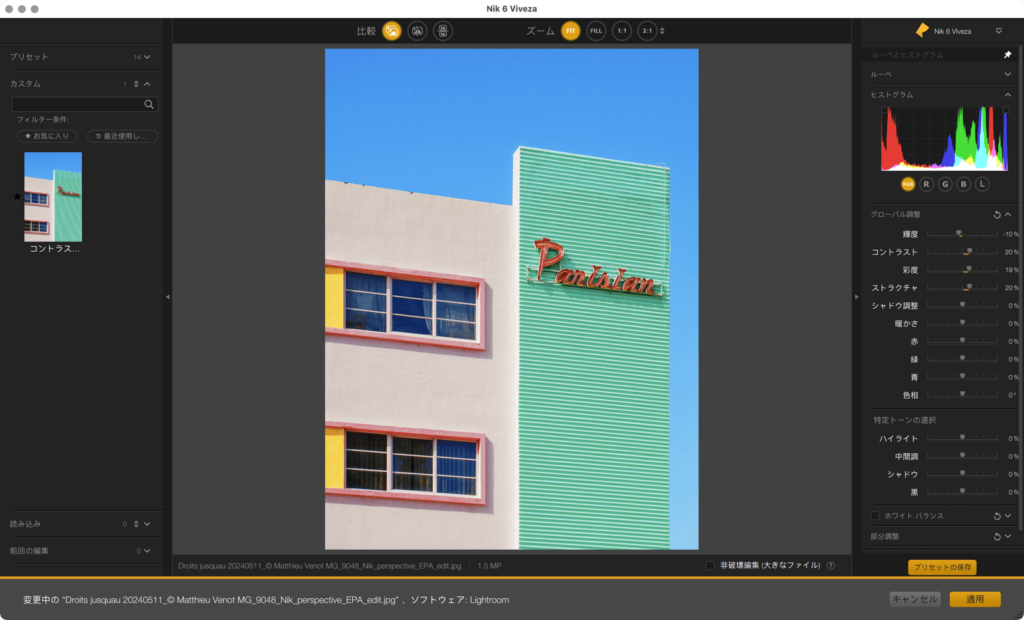Filter presets by お気に入り

47,136
